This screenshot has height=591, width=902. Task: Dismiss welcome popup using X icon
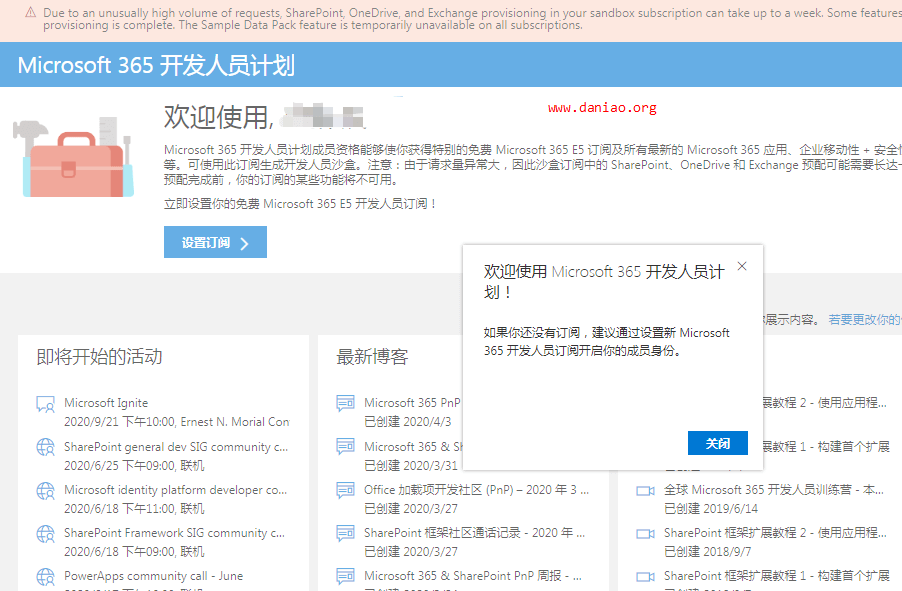pyautogui.click(x=742, y=266)
